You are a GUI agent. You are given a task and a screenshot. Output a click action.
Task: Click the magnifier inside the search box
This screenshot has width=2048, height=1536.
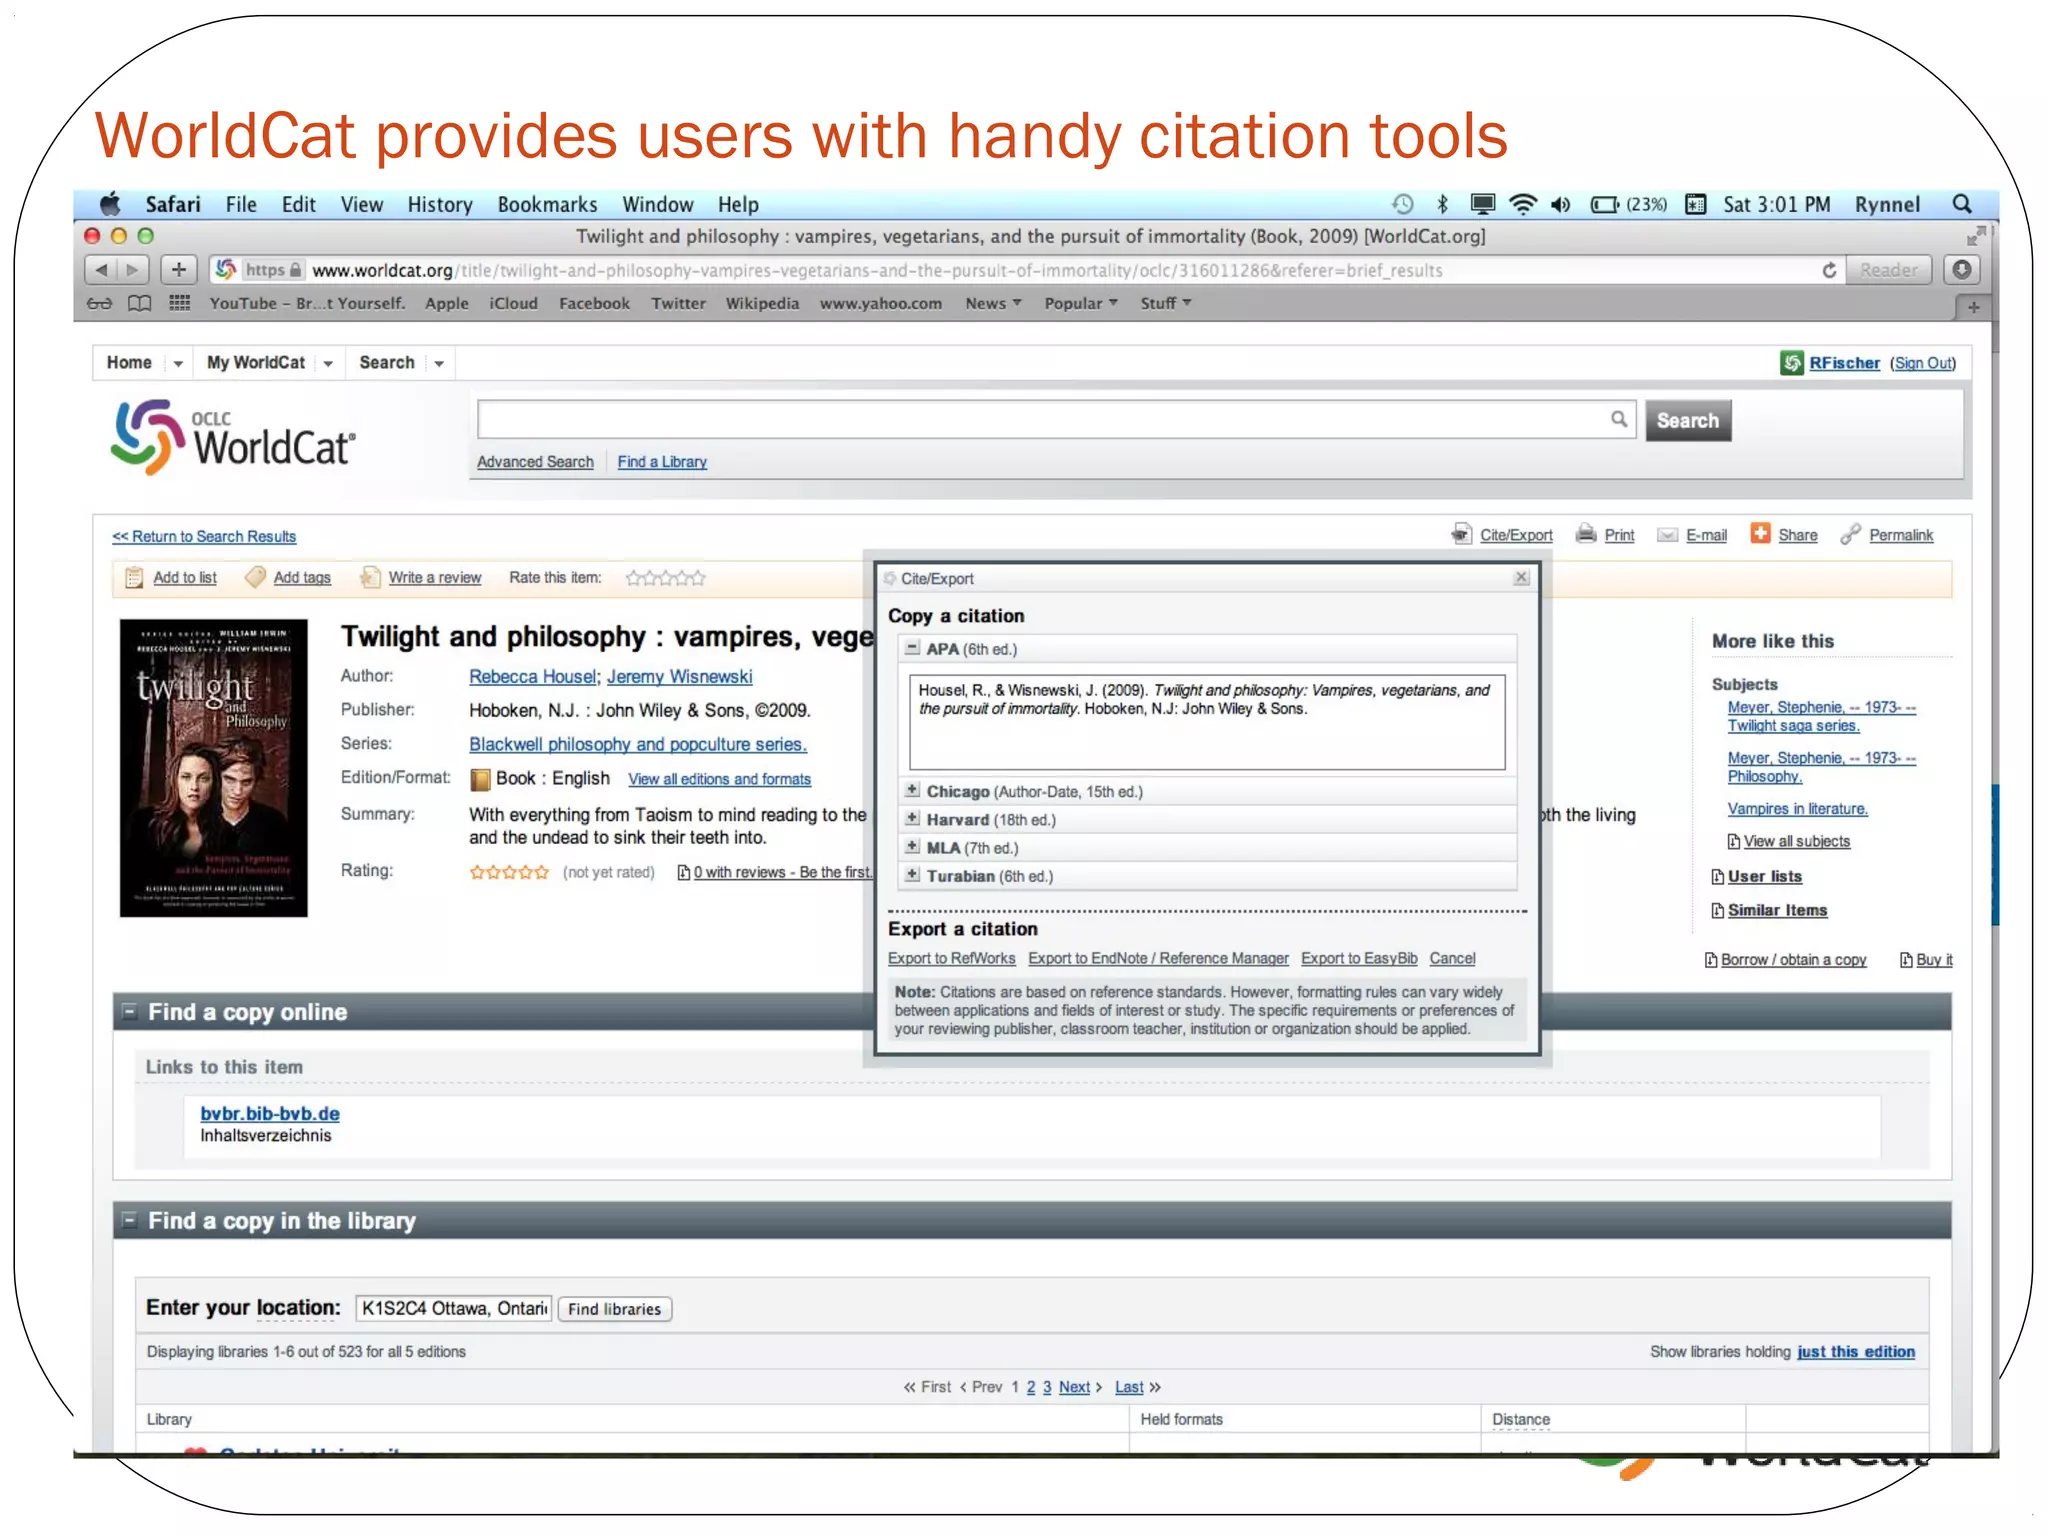1619,419
